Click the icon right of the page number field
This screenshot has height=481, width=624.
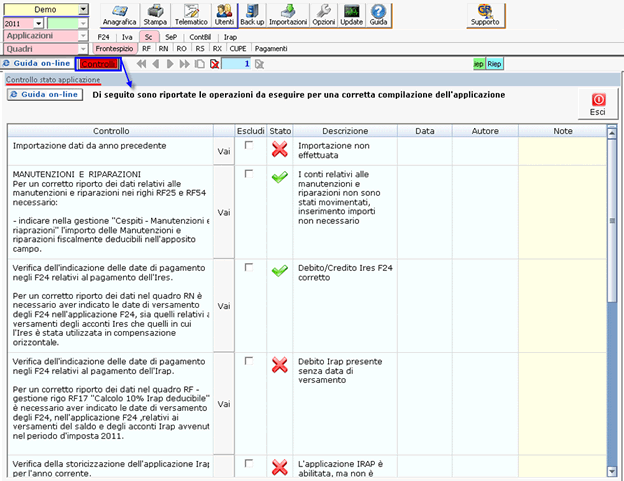259,64
